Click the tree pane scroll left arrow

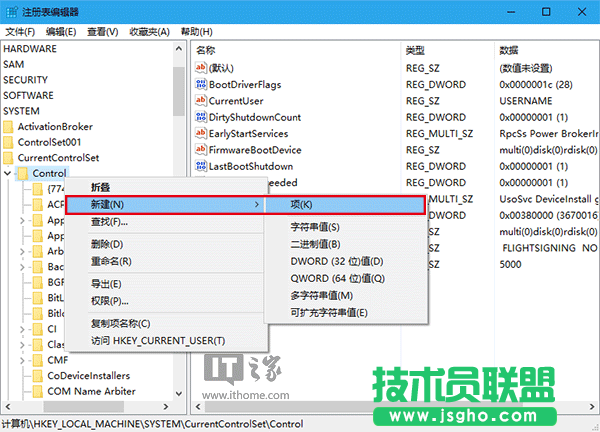tap(8, 406)
